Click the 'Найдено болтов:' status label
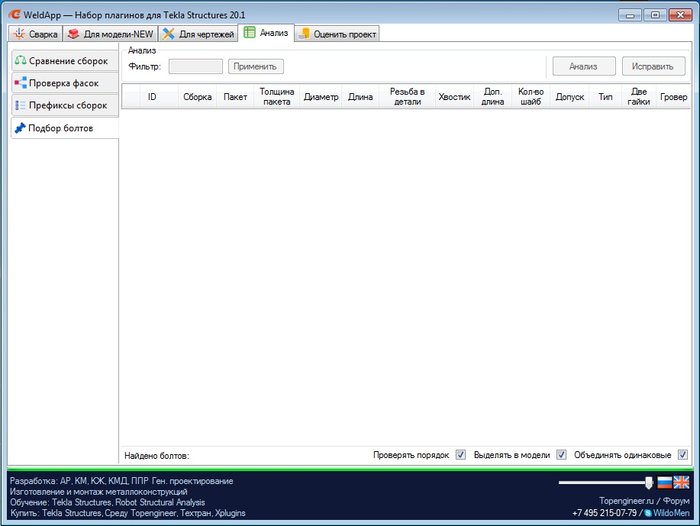Viewport: 700px width, 526px height. tap(157, 456)
